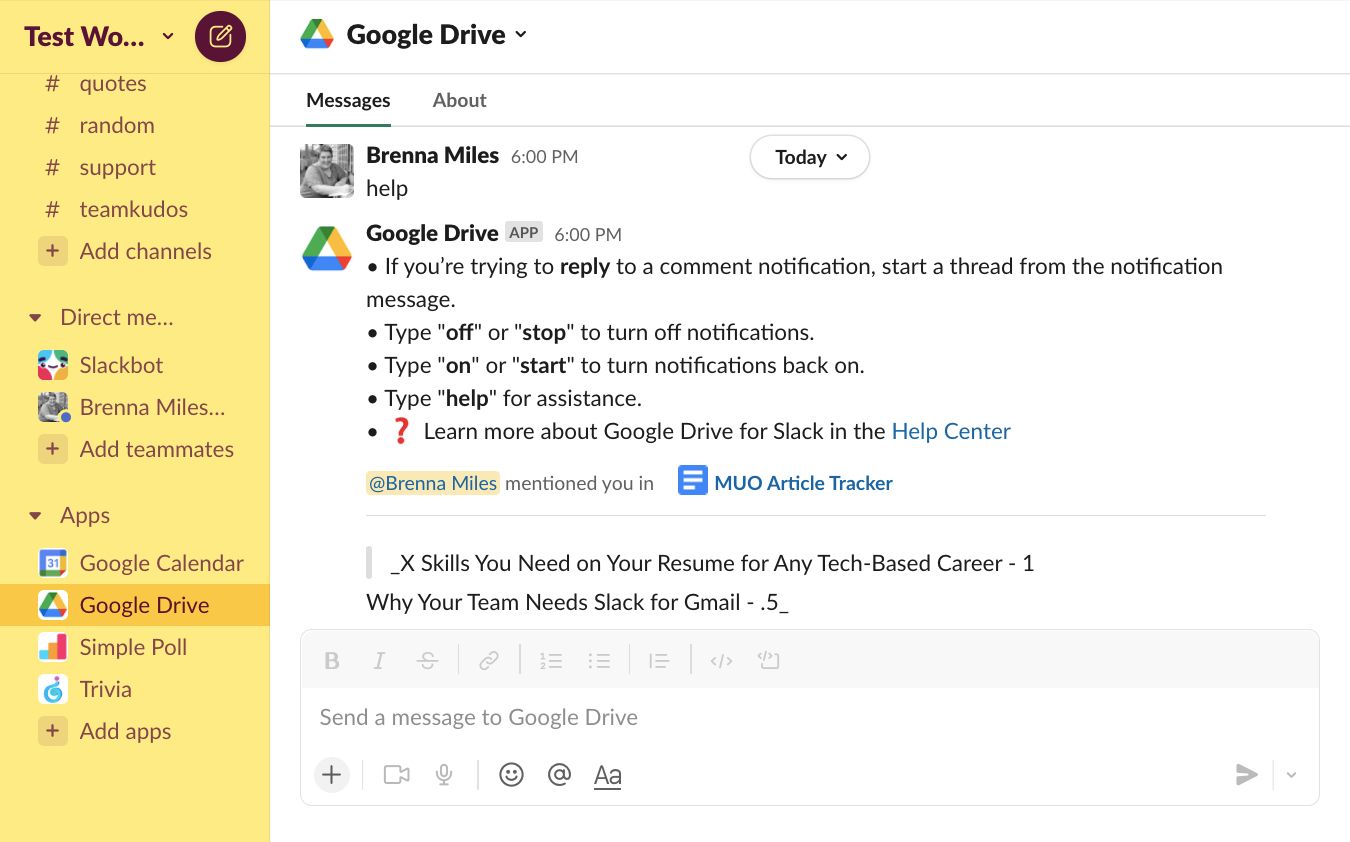Open the Simple Poll app

(135, 647)
